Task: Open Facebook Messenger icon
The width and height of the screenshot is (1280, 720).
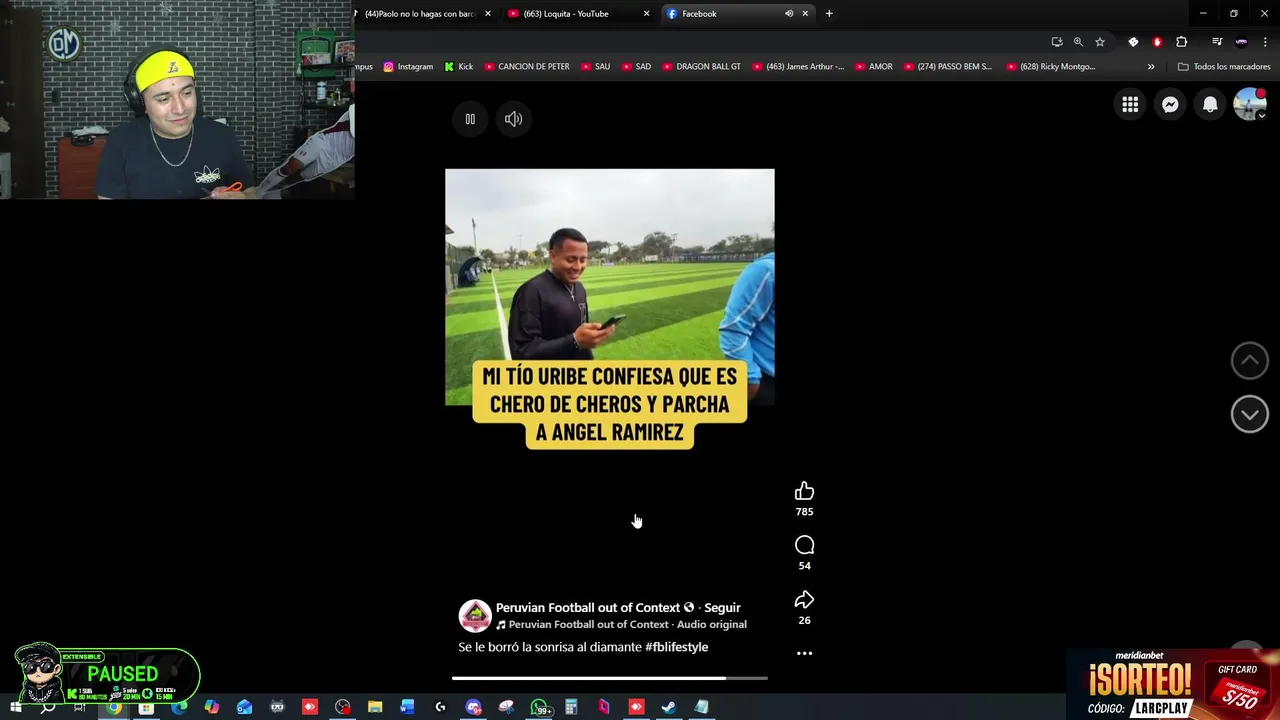Action: tap(1170, 104)
